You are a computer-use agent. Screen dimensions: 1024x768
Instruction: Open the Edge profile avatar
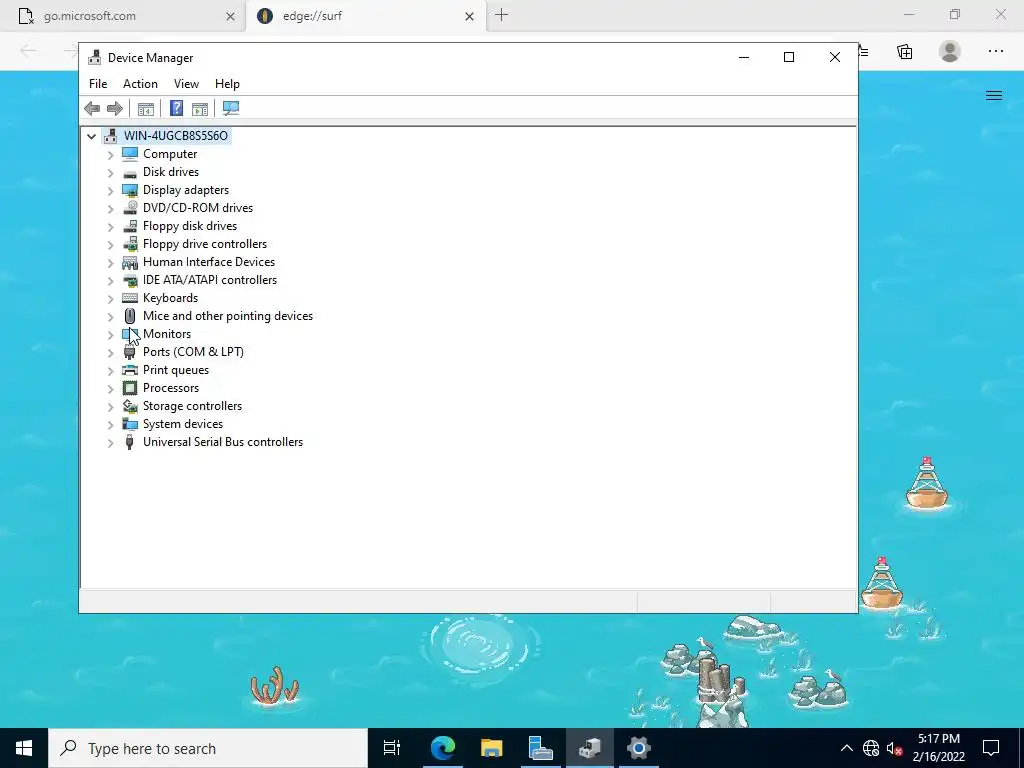point(950,51)
